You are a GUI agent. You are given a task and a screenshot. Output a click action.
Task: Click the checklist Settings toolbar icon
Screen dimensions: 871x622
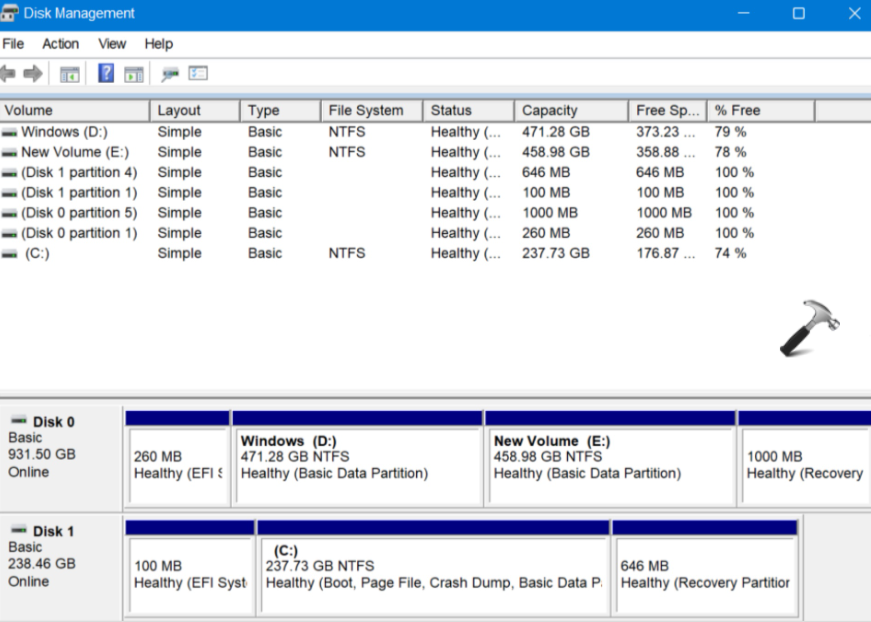[x=198, y=74]
